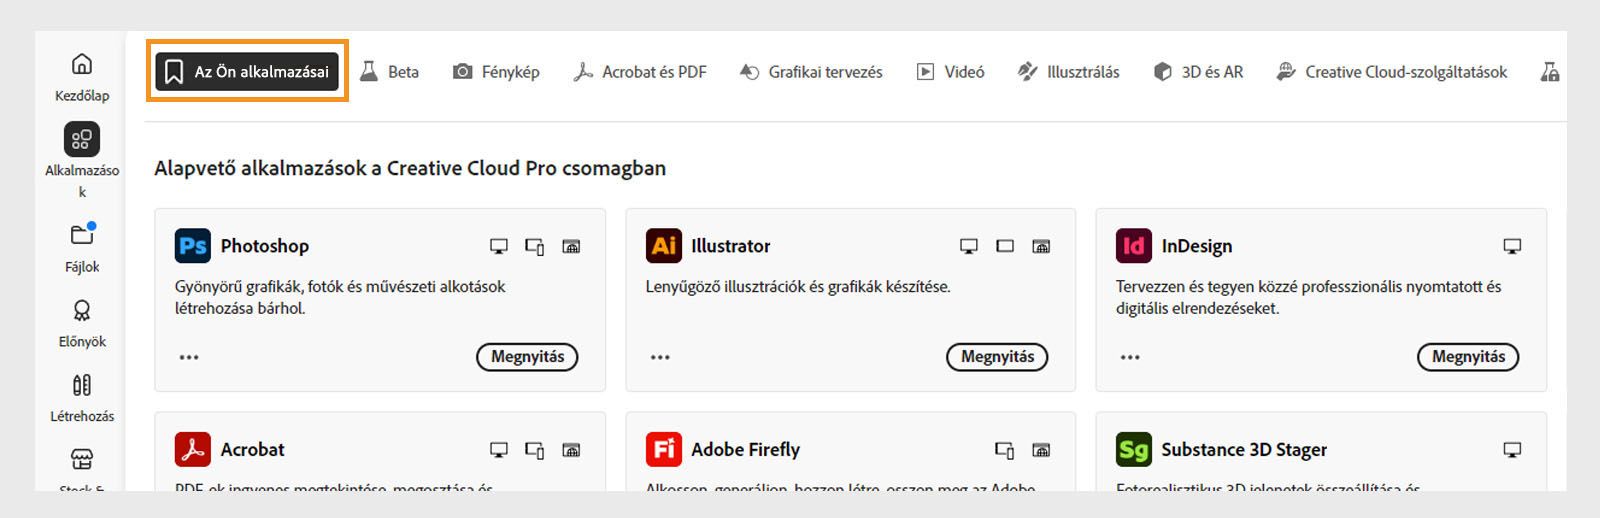1600x518 pixels.
Task: Click the Substance 3D Stager title
Action: [x=1244, y=450]
